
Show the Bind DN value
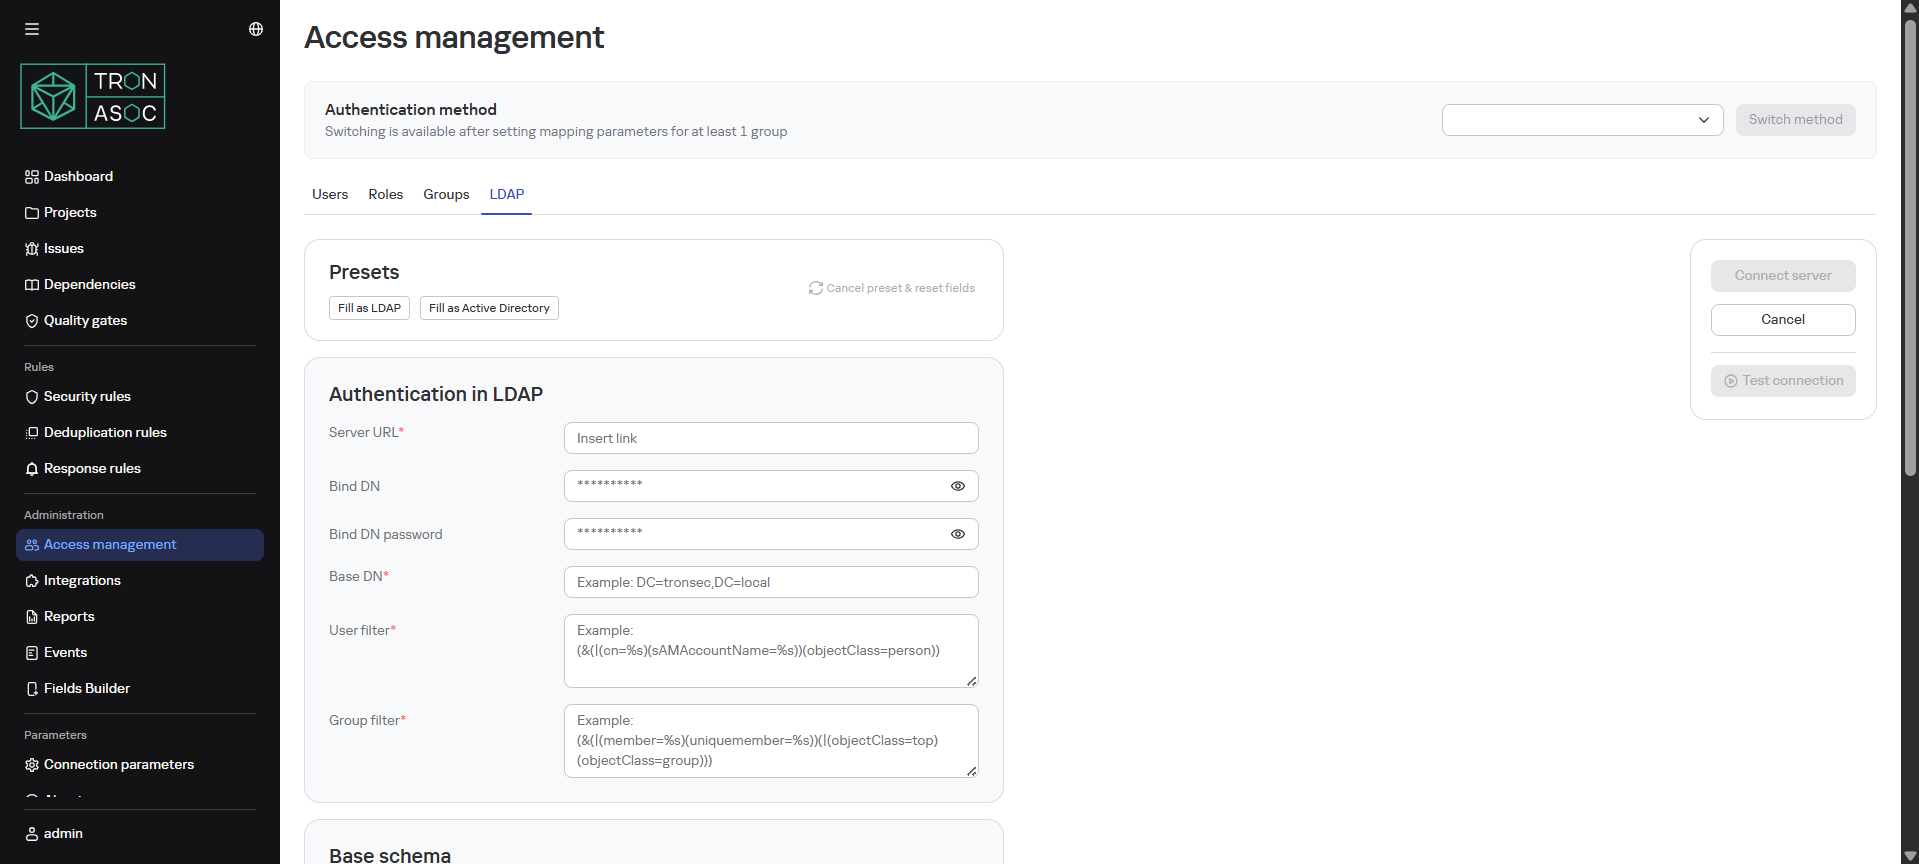(x=957, y=486)
